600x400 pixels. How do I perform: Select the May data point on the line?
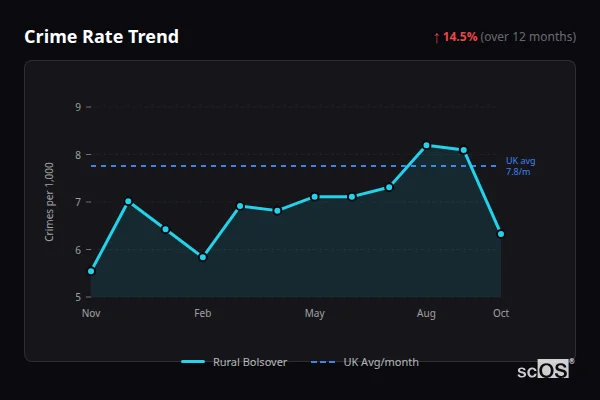(x=314, y=197)
